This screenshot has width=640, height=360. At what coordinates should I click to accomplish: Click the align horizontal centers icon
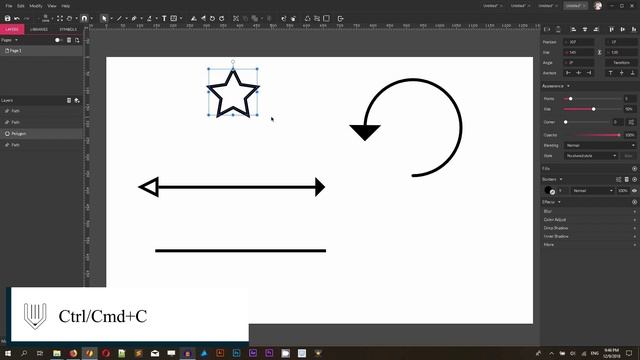(x=585, y=29)
